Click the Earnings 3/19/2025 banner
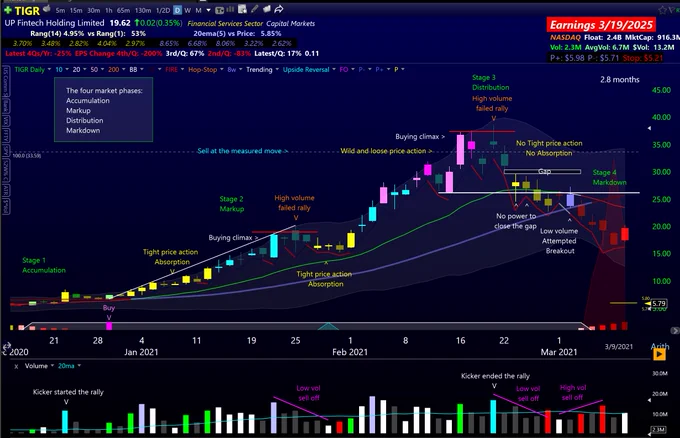This screenshot has height=438, width=680. [601, 25]
